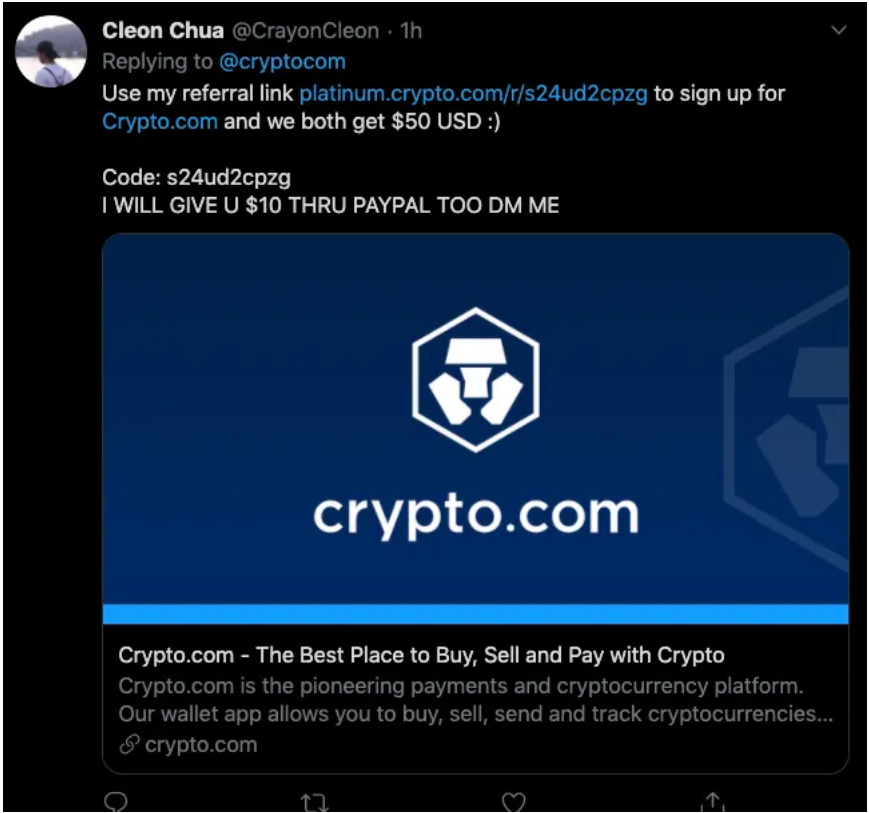Screen dimensions: 869x813
Task: Click the retweet arrows icon
Action: (314, 802)
